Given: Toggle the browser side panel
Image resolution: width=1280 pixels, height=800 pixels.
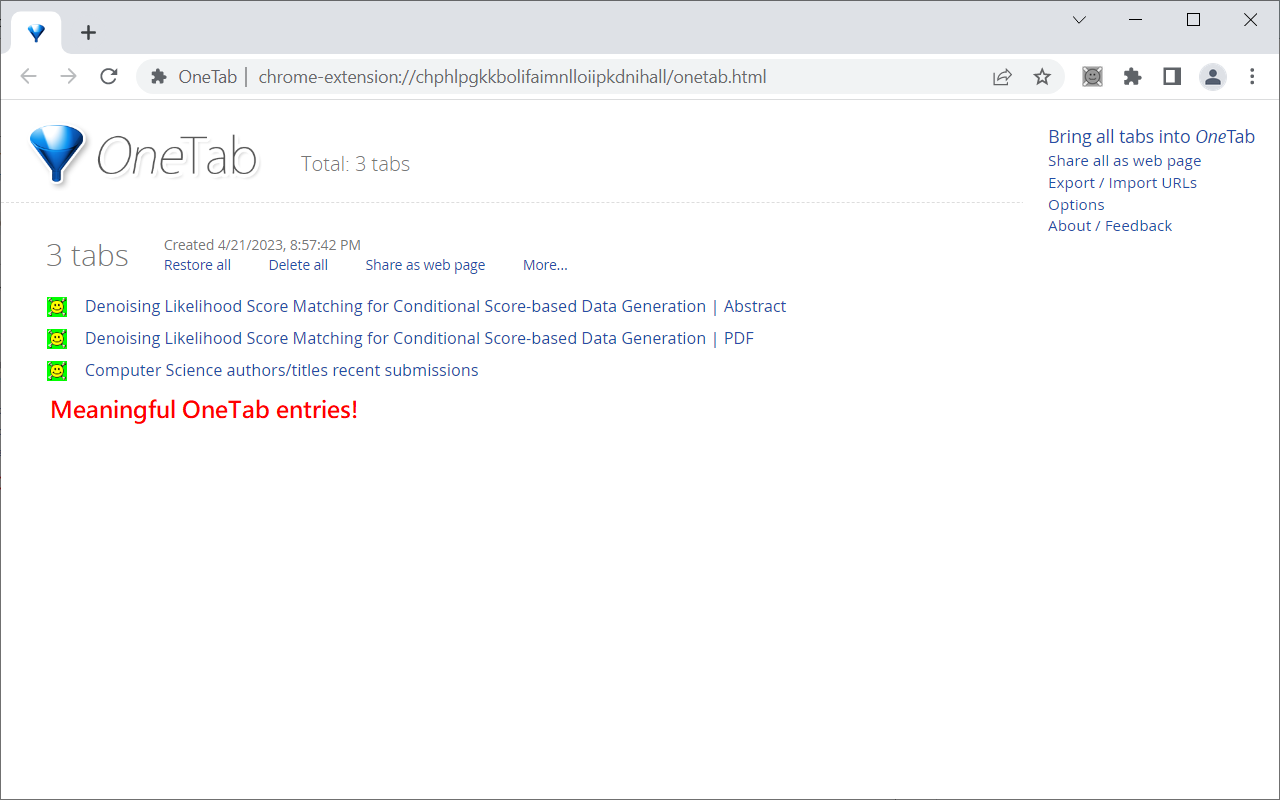Looking at the screenshot, I should (1172, 77).
